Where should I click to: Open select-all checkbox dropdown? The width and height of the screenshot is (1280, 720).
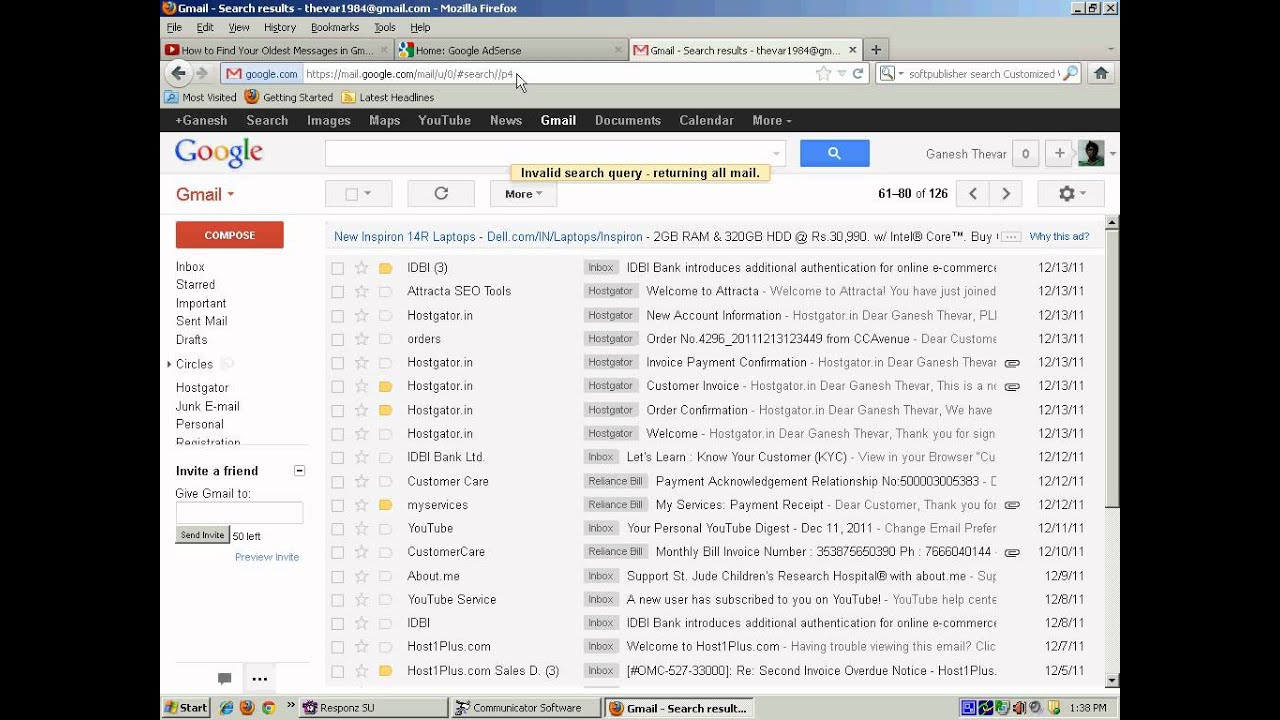pyautogui.click(x=368, y=194)
